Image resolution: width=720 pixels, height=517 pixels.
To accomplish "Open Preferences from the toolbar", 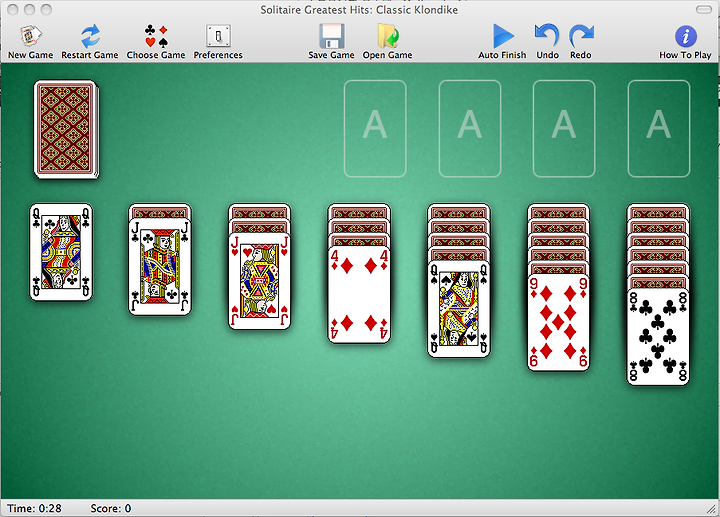I will (x=218, y=42).
